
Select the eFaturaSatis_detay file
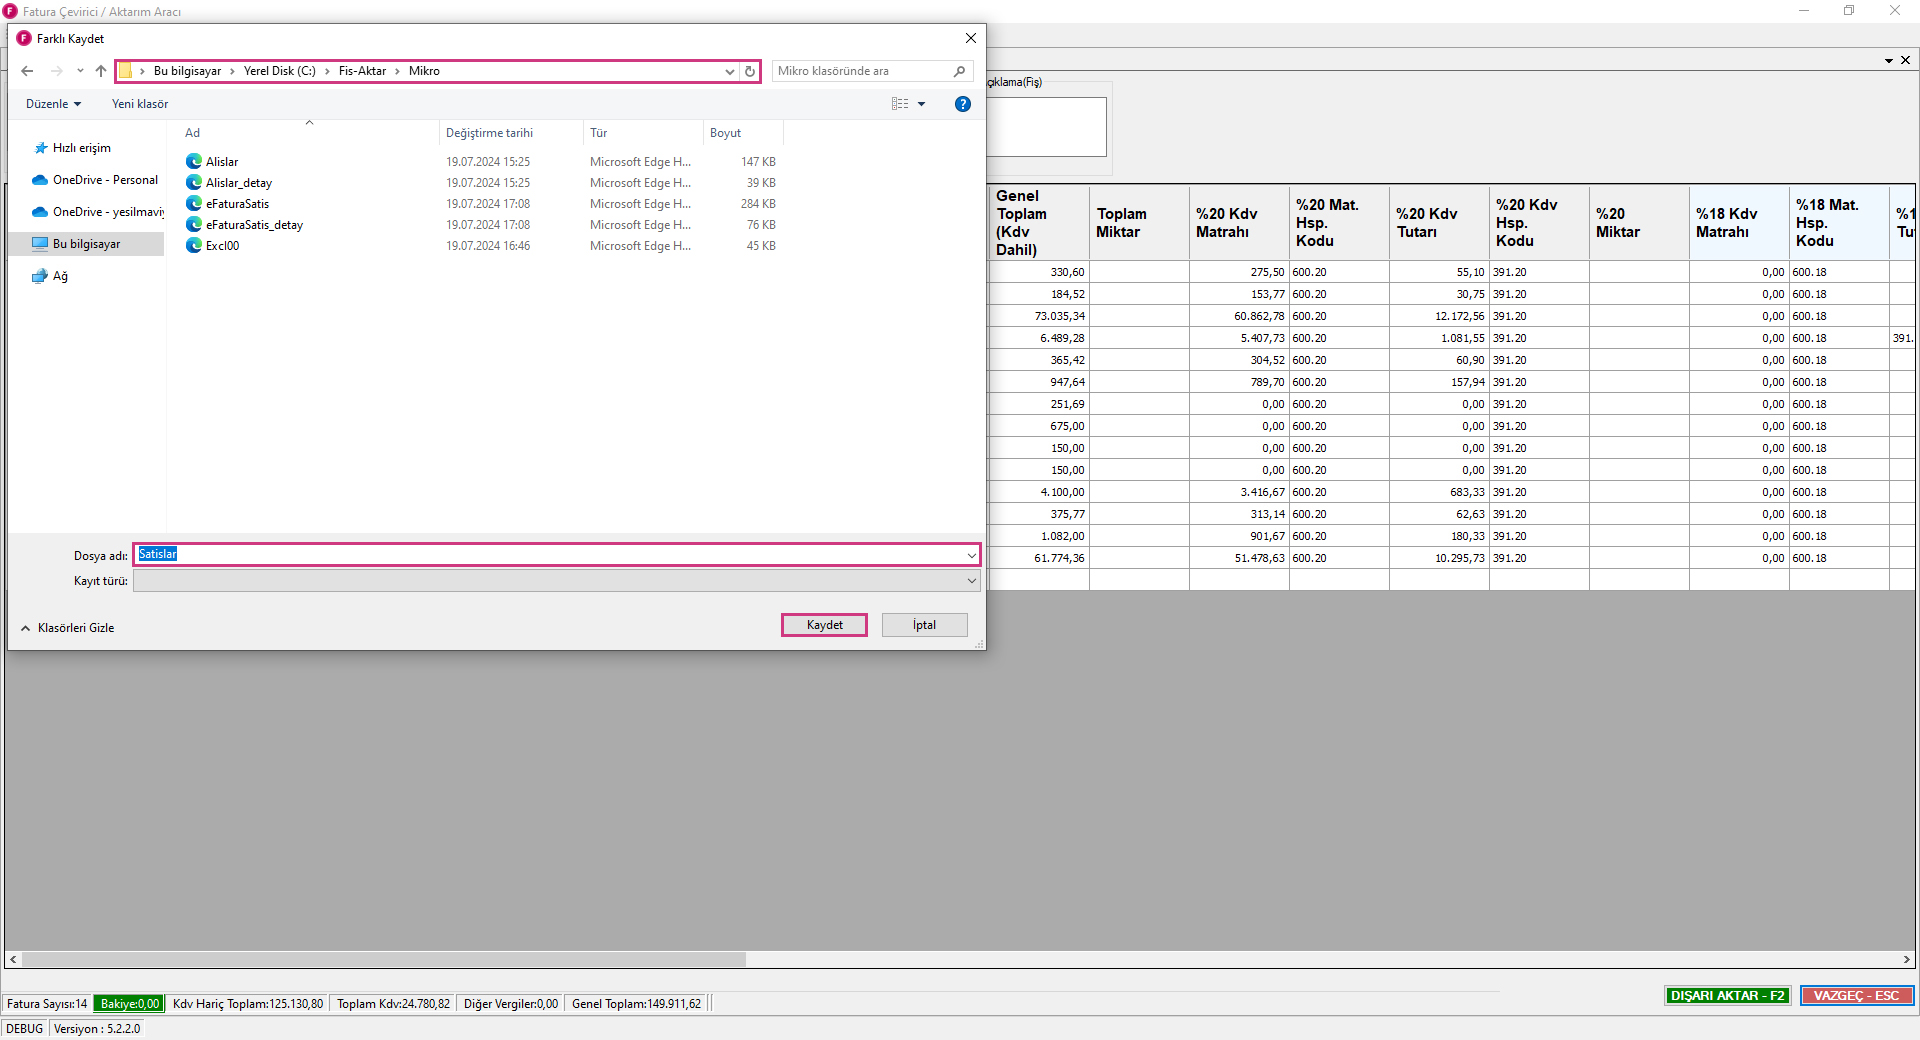click(254, 225)
